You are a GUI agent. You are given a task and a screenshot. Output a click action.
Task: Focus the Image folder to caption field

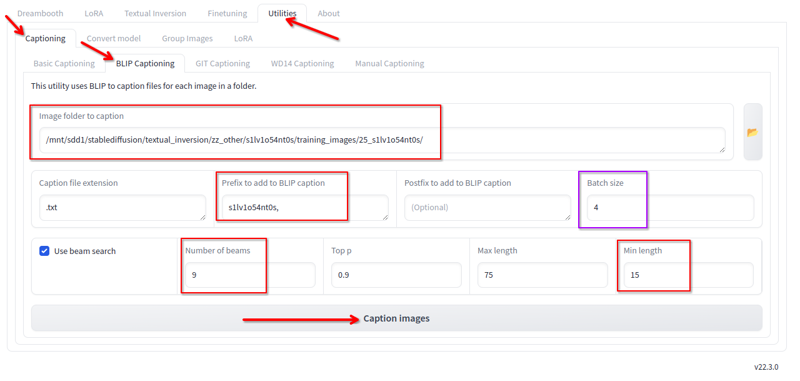382,140
